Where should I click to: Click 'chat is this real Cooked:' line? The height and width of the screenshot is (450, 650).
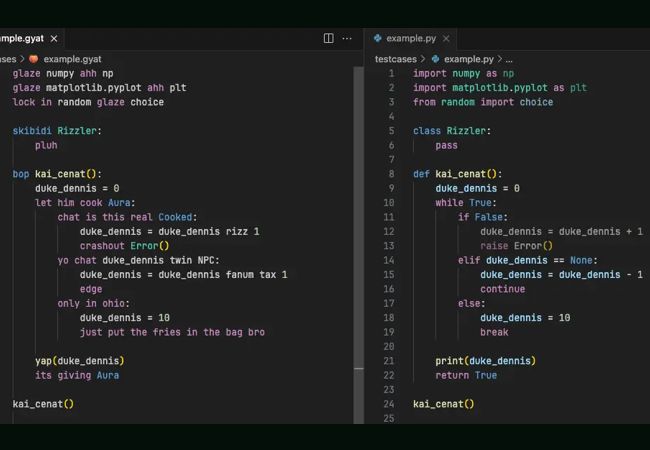tap(127, 217)
